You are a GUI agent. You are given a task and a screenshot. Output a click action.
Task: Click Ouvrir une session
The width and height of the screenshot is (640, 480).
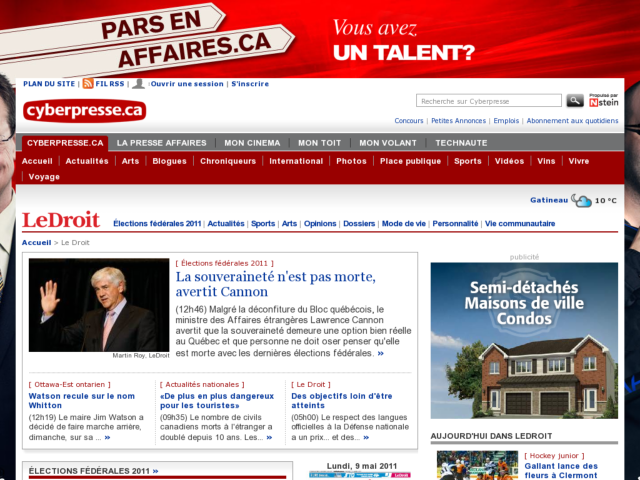(x=187, y=84)
